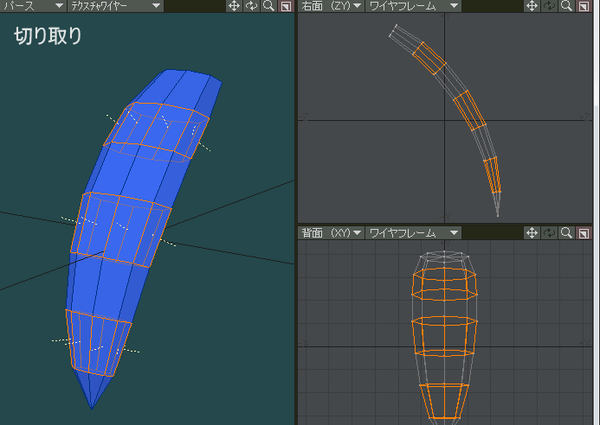The height and width of the screenshot is (425, 600).
Task: Click pan icon in perspective viewport header
Action: tap(234, 6)
